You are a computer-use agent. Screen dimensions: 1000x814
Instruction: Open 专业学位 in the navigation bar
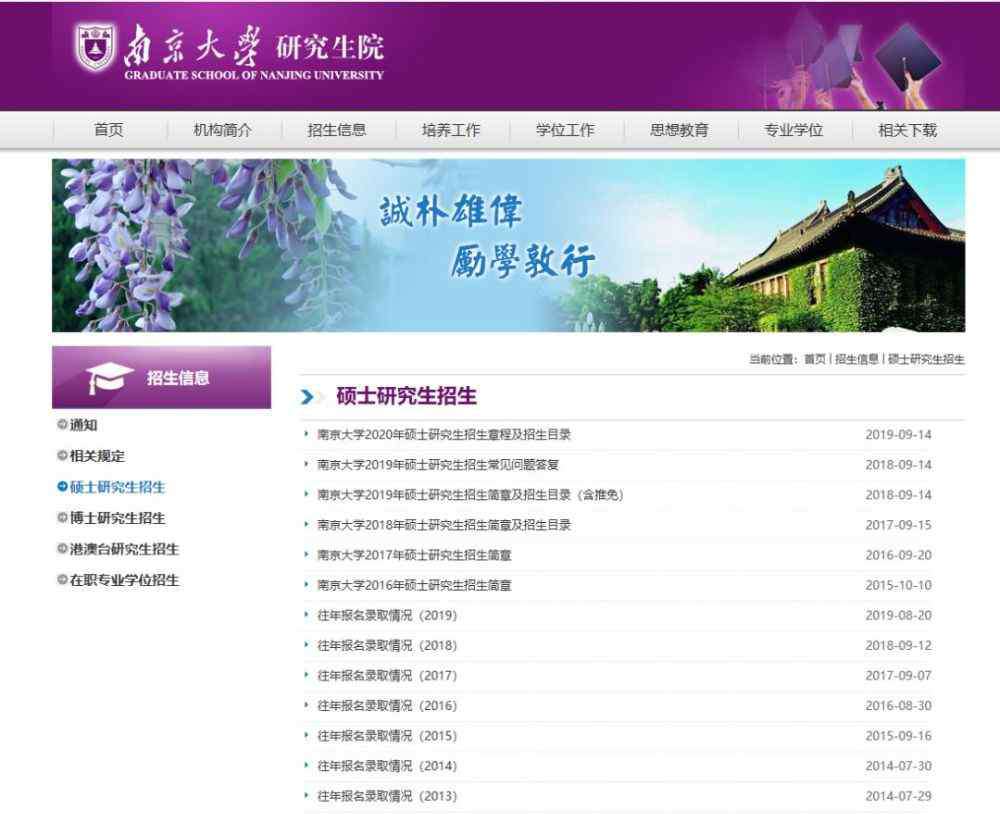tap(793, 130)
